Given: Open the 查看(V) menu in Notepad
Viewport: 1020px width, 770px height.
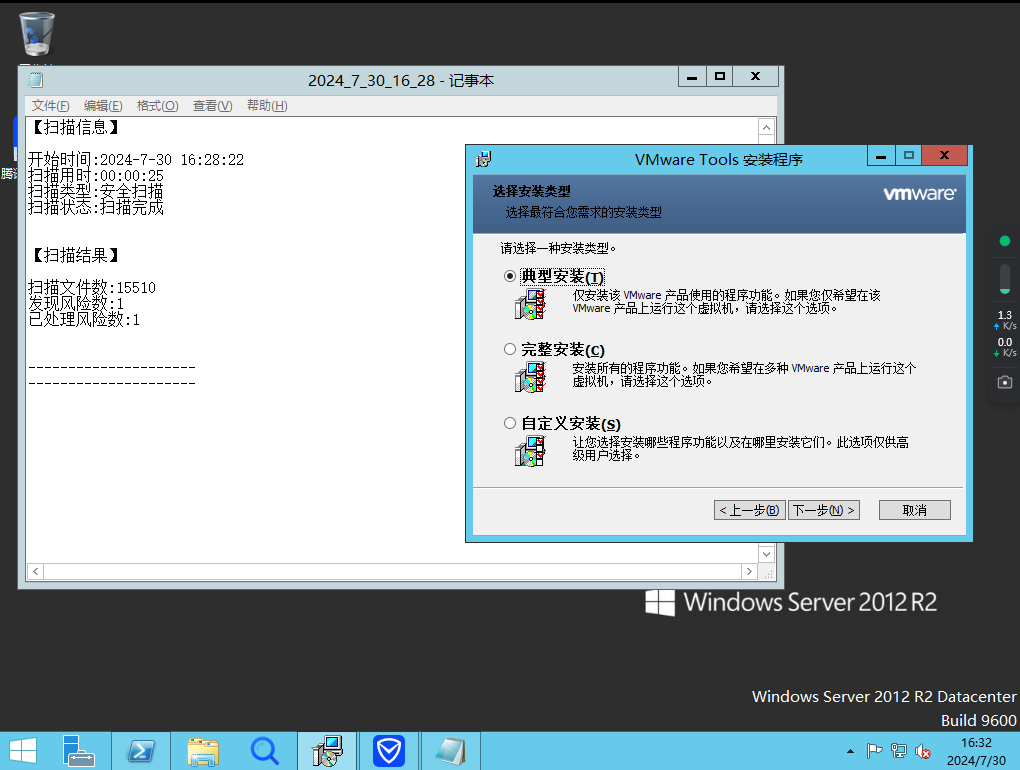Looking at the screenshot, I should [x=213, y=105].
